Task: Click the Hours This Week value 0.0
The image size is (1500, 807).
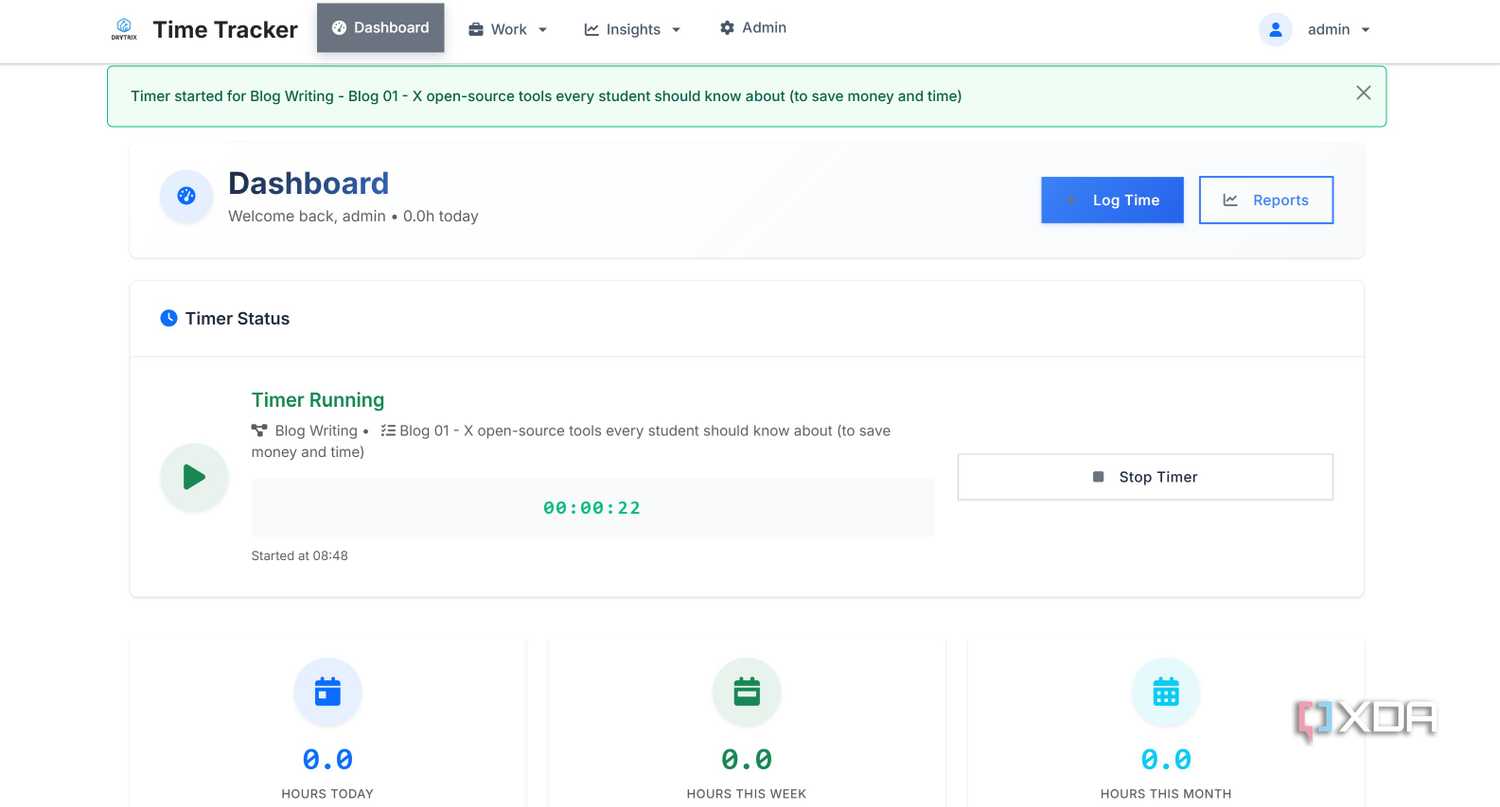Action: [x=747, y=760]
